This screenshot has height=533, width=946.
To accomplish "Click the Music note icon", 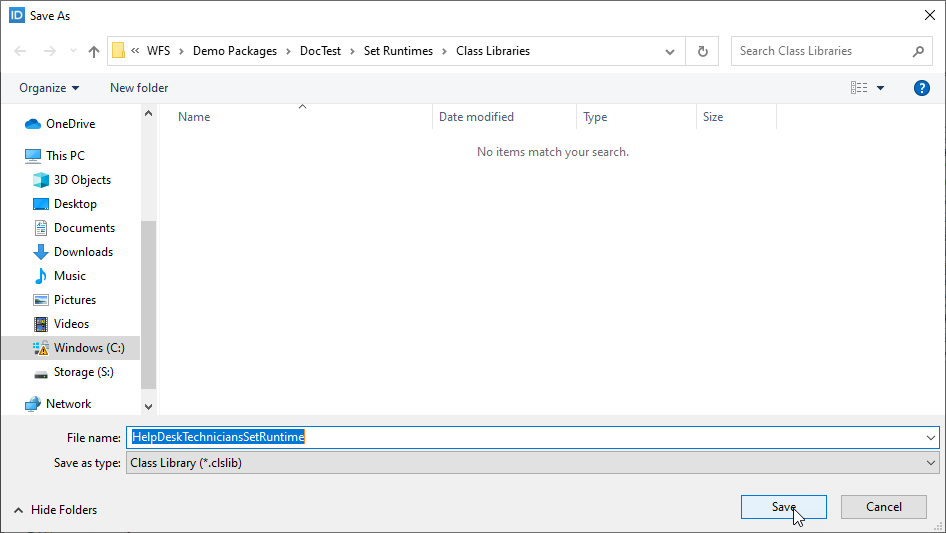I will point(40,276).
